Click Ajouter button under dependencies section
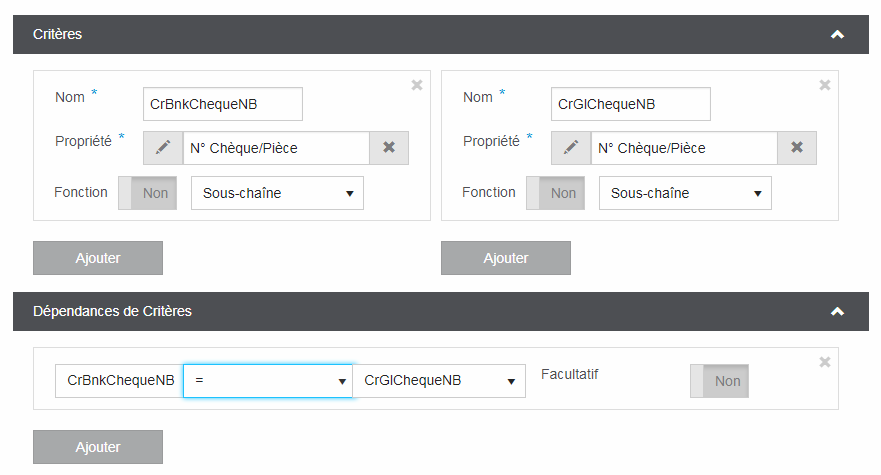The height and width of the screenshot is (475, 881). [98, 447]
